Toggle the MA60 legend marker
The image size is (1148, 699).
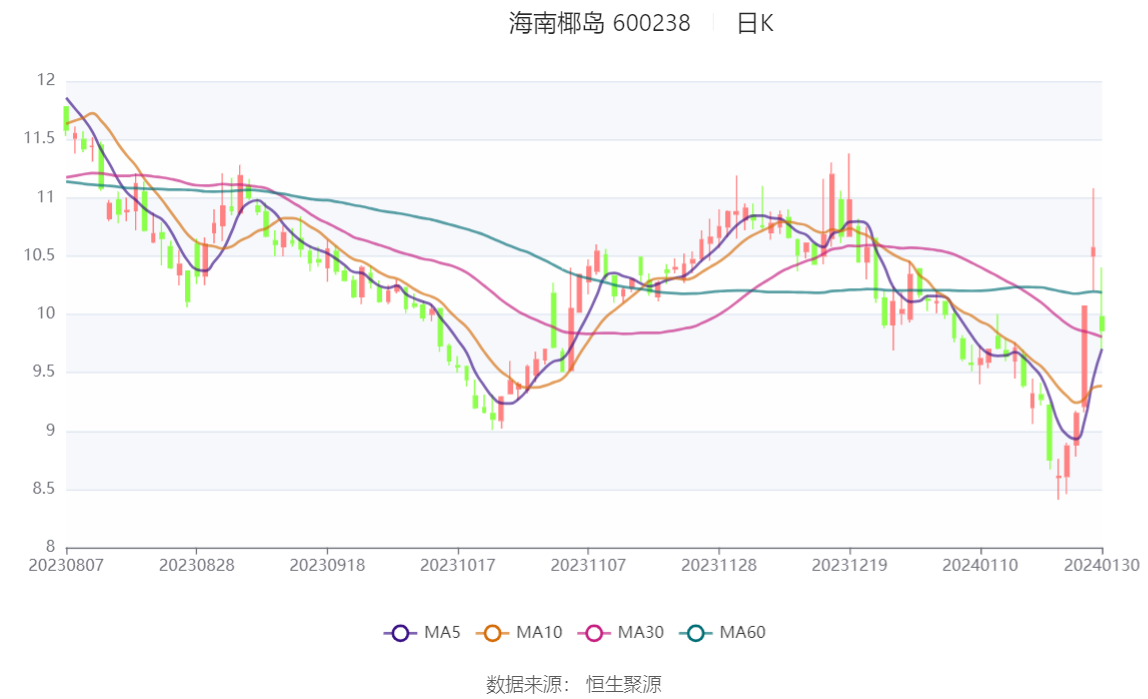696,633
